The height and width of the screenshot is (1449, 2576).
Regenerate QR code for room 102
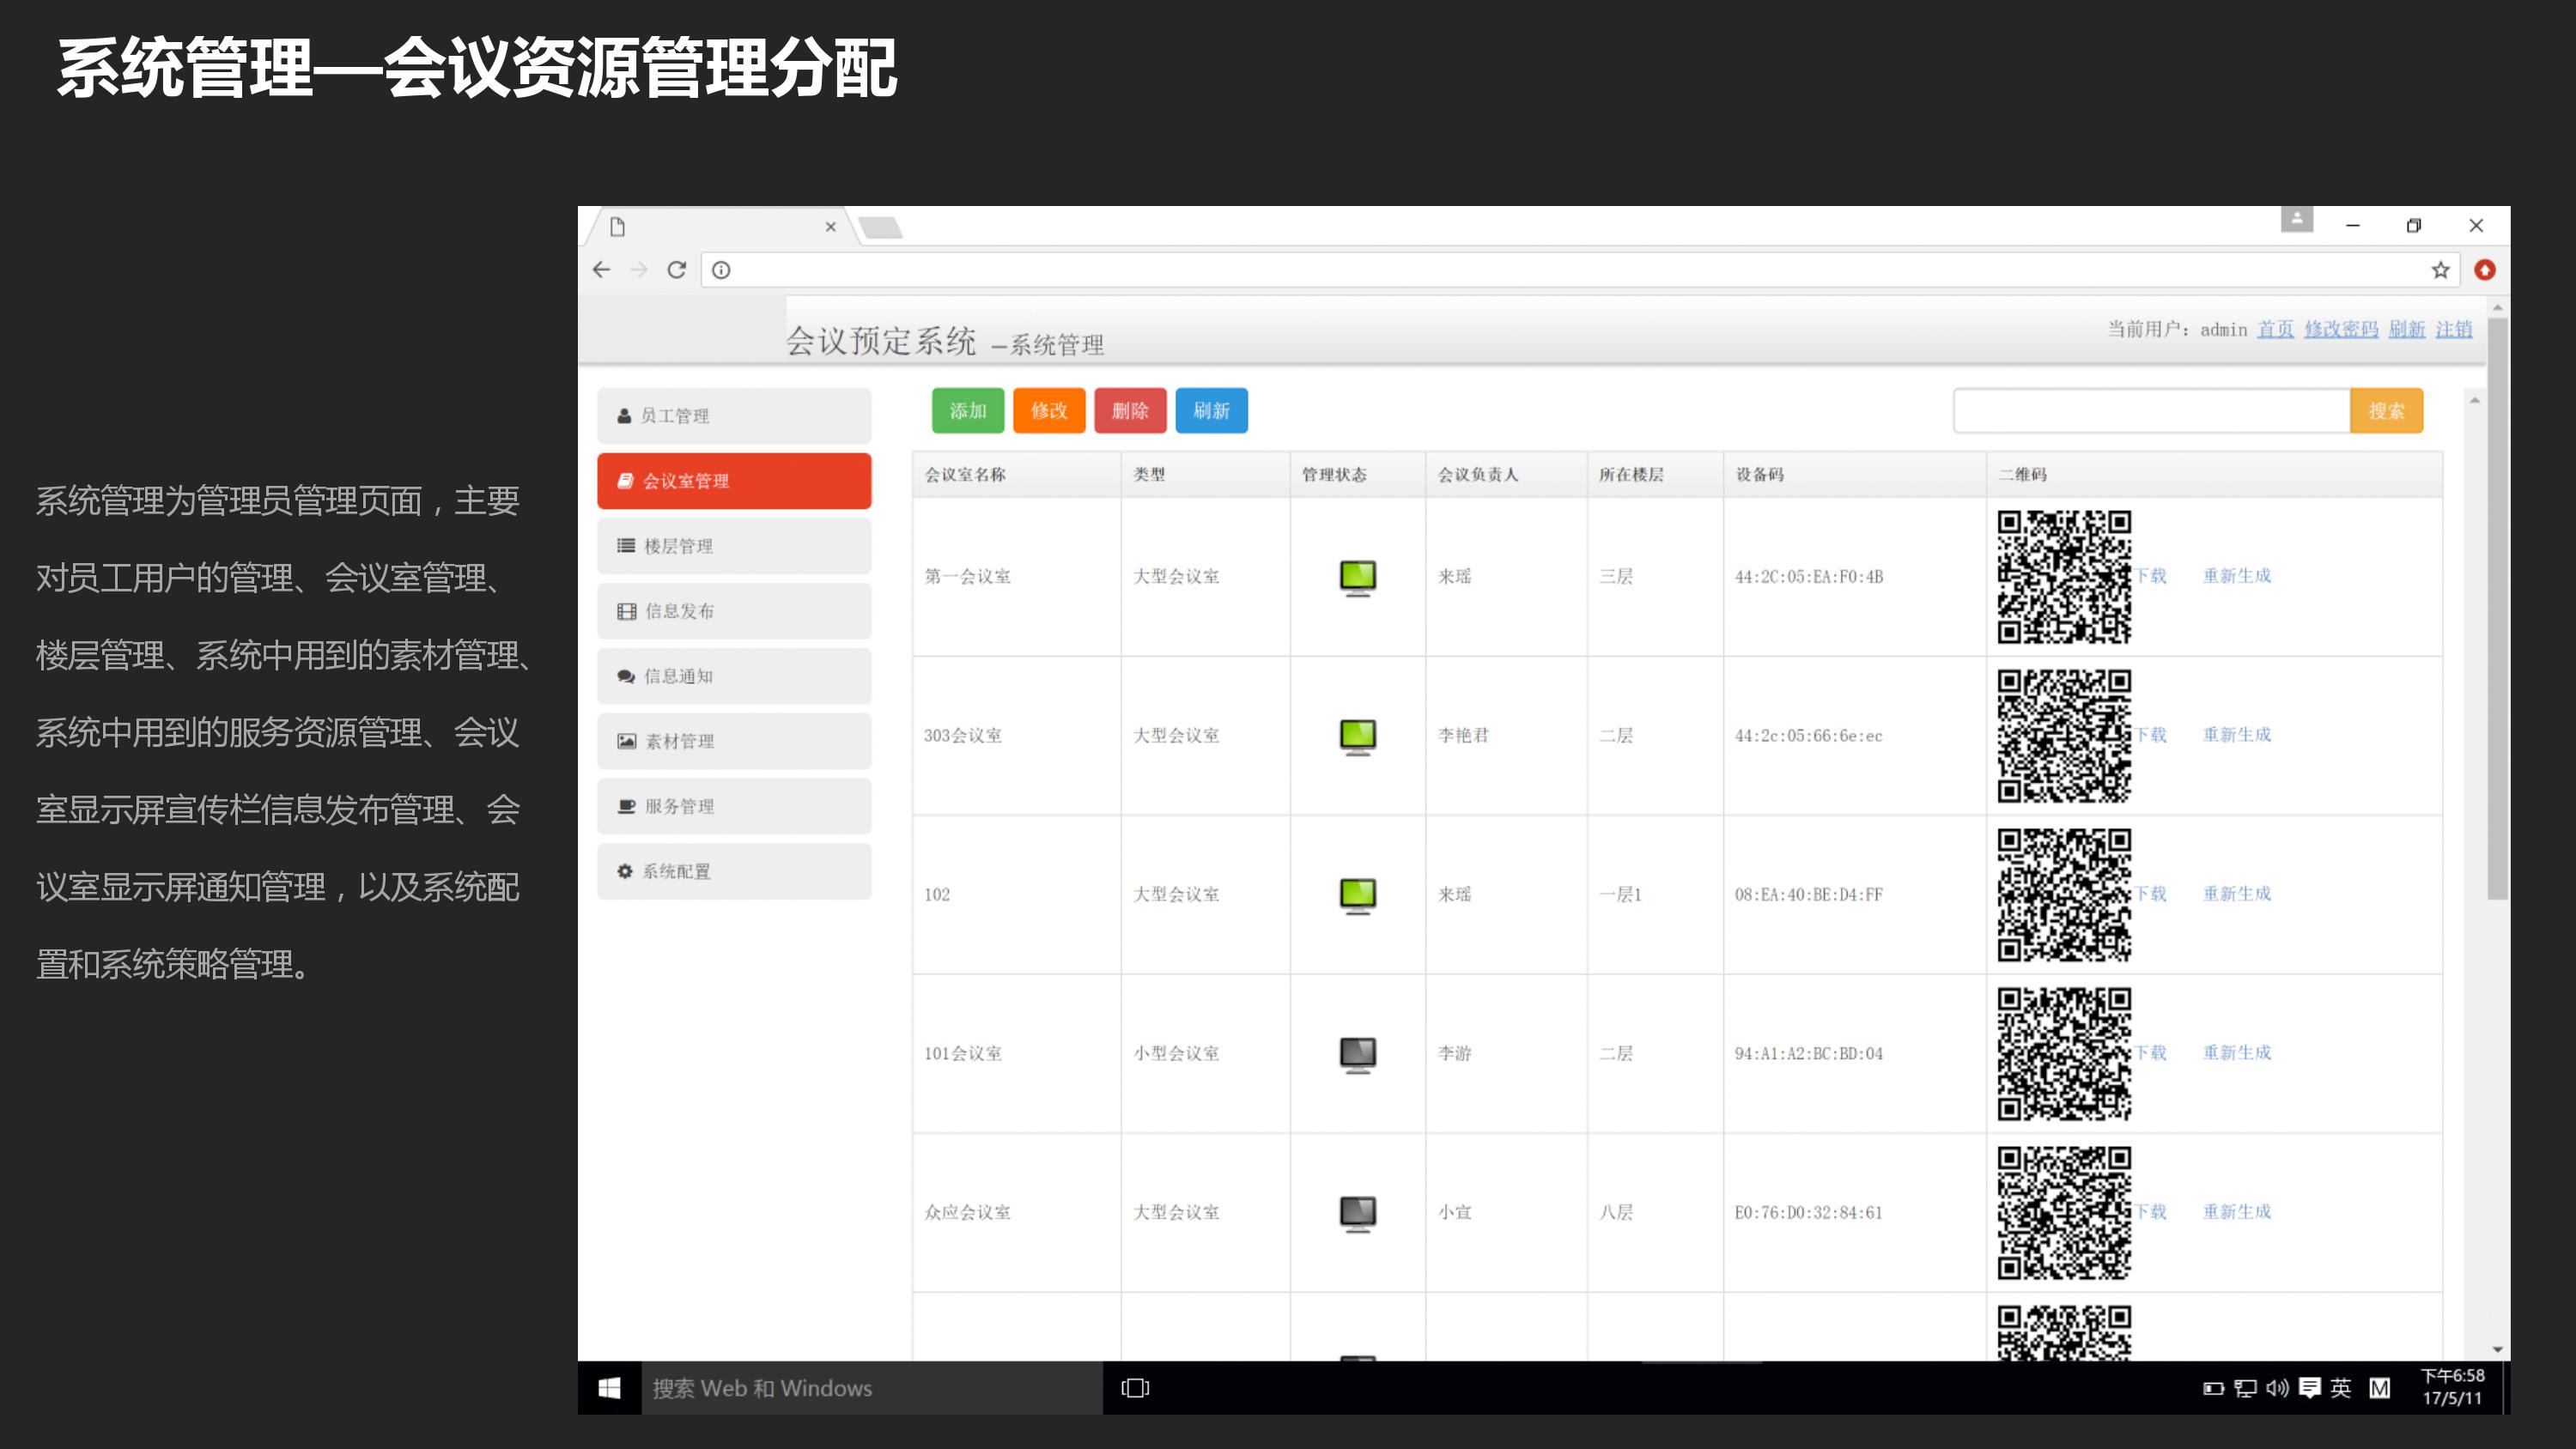2237,894
